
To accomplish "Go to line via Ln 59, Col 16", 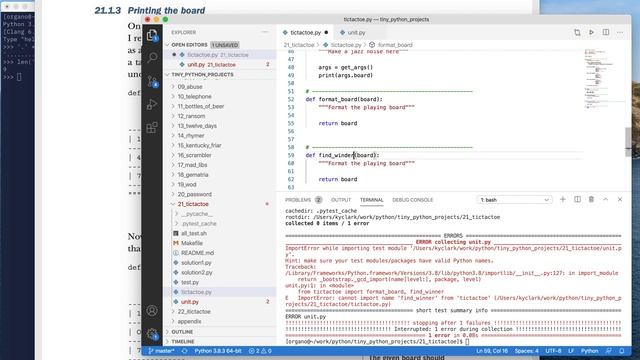I will (492, 351).
